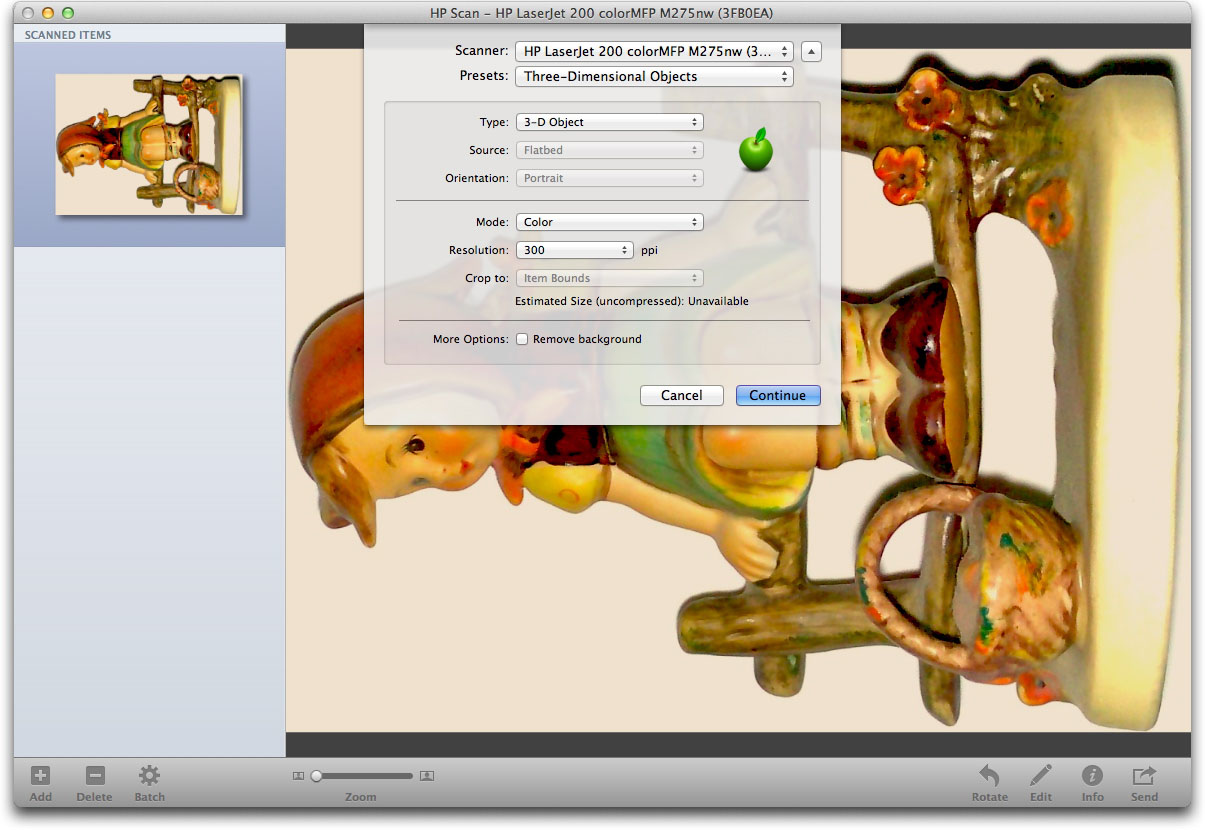This screenshot has height=830, width=1205.
Task: Open the Scanner selection dropdown
Action: tap(653, 51)
